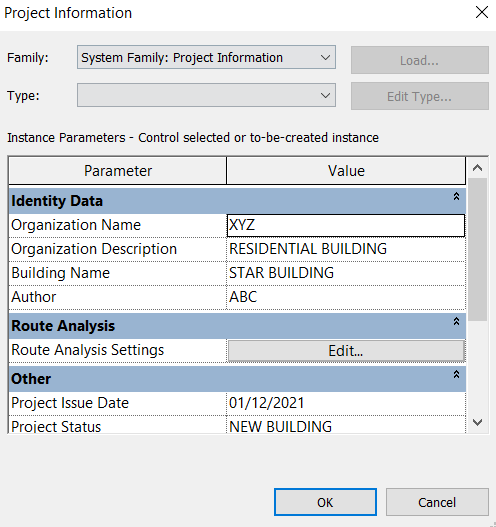Click the Organization Name value field
Screen dimensions: 496x527
coord(346,225)
